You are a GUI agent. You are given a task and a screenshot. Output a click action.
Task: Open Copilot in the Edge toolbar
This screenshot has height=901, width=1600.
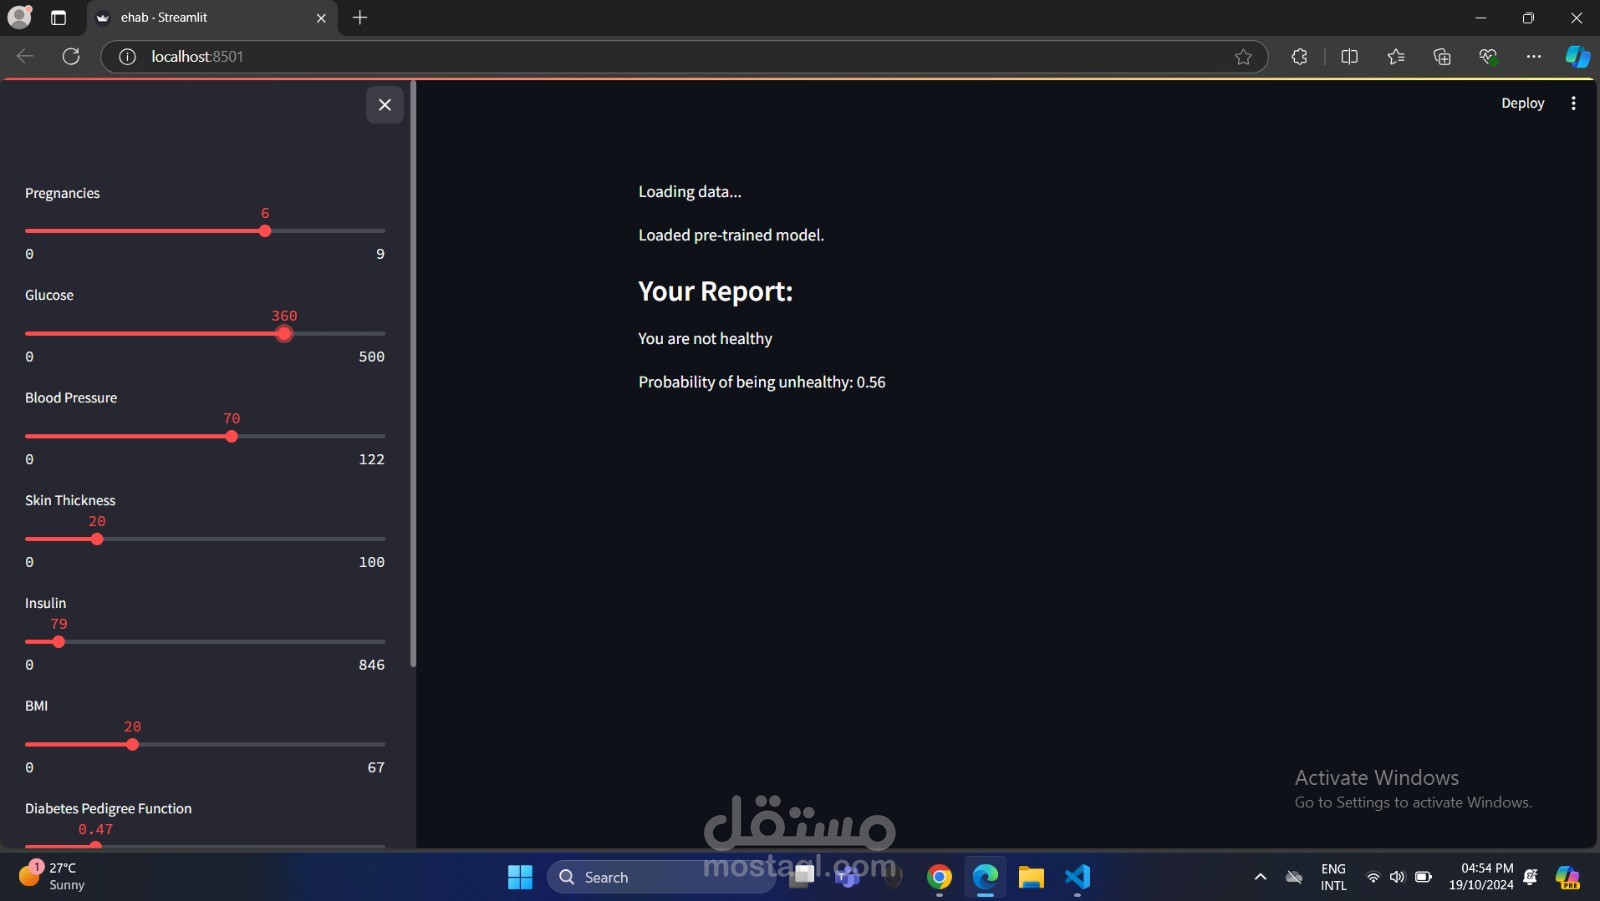pyautogui.click(x=1578, y=57)
